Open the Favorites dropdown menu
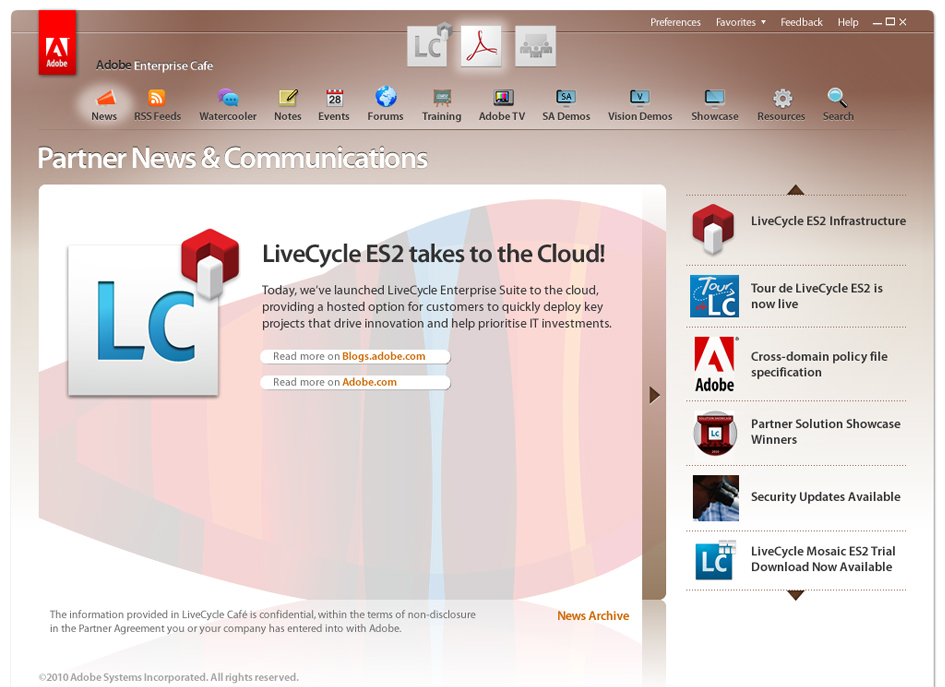The width and height of the screenshot is (945, 687). coord(741,22)
